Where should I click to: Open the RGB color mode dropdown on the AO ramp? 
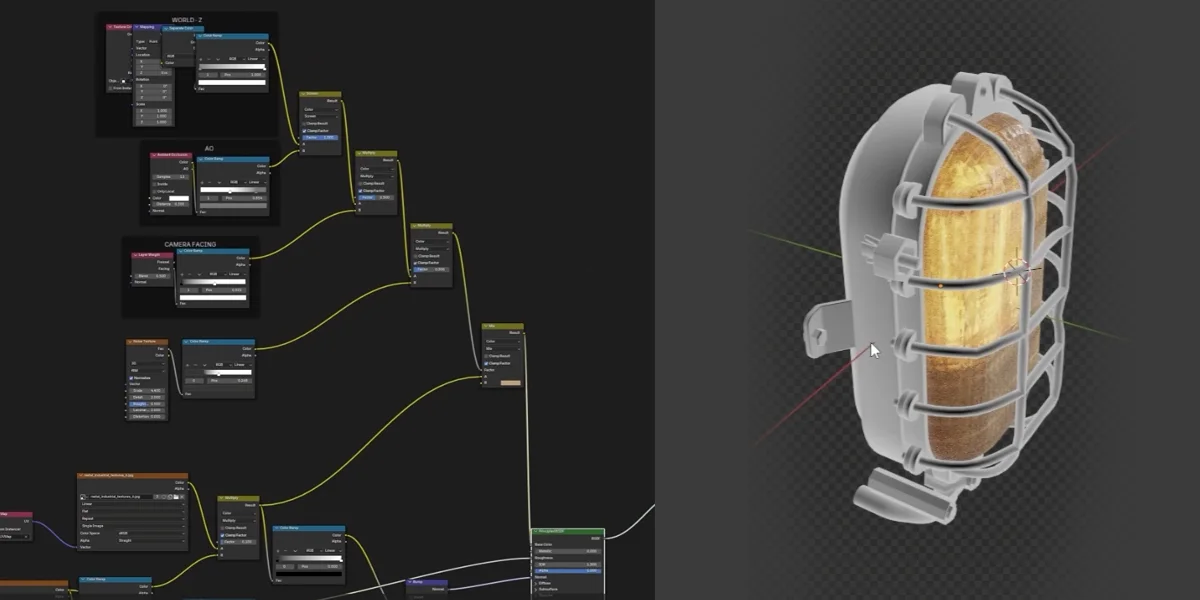coord(234,182)
